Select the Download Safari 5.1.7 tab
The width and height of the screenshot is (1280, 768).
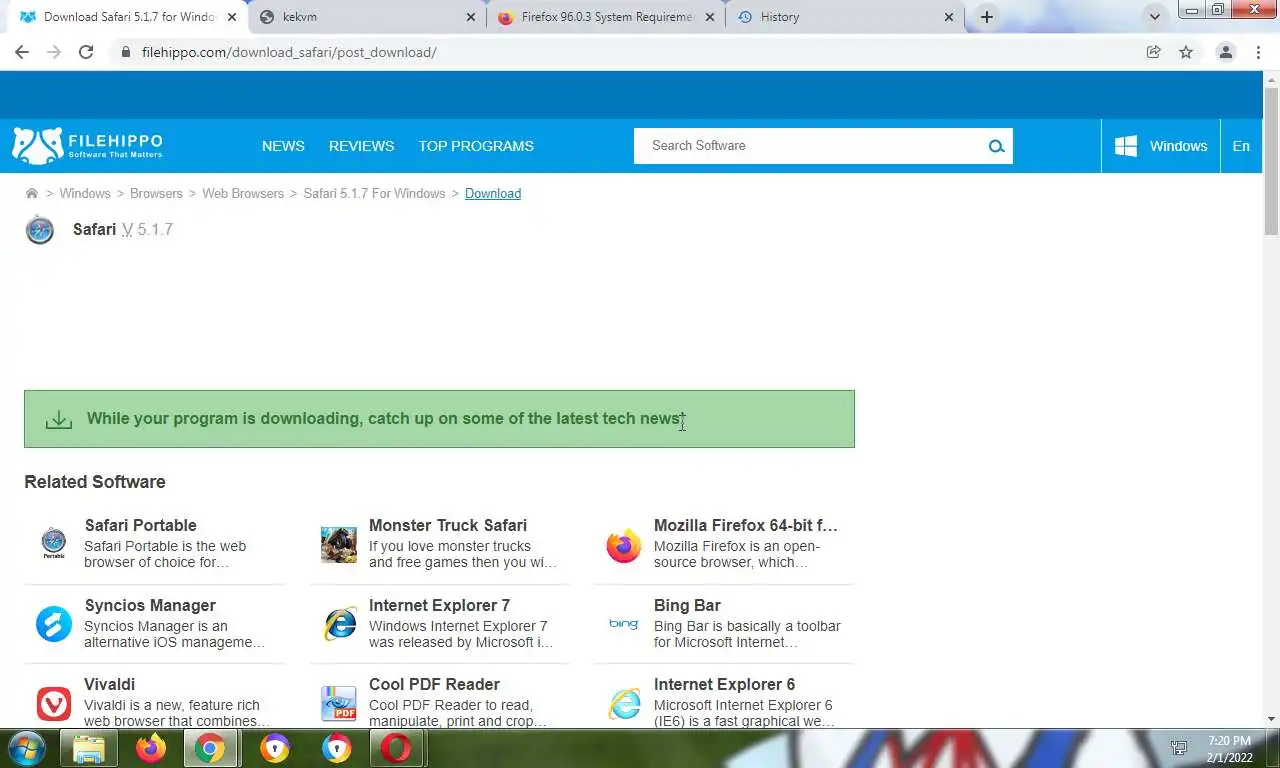coord(128,17)
